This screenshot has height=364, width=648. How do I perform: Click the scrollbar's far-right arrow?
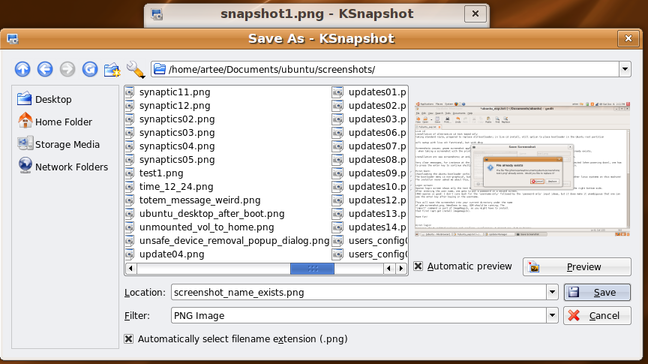click(x=401, y=269)
